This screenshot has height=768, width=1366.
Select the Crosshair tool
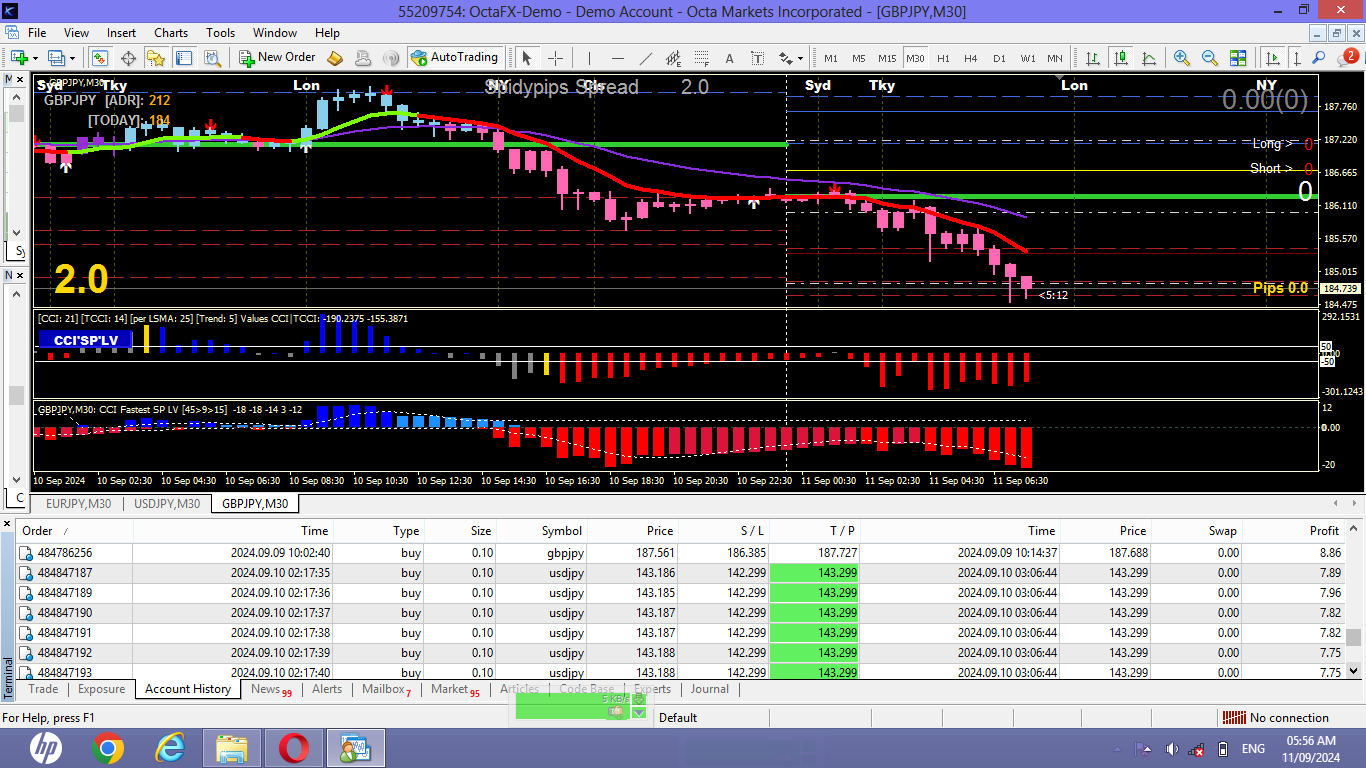click(x=555, y=58)
